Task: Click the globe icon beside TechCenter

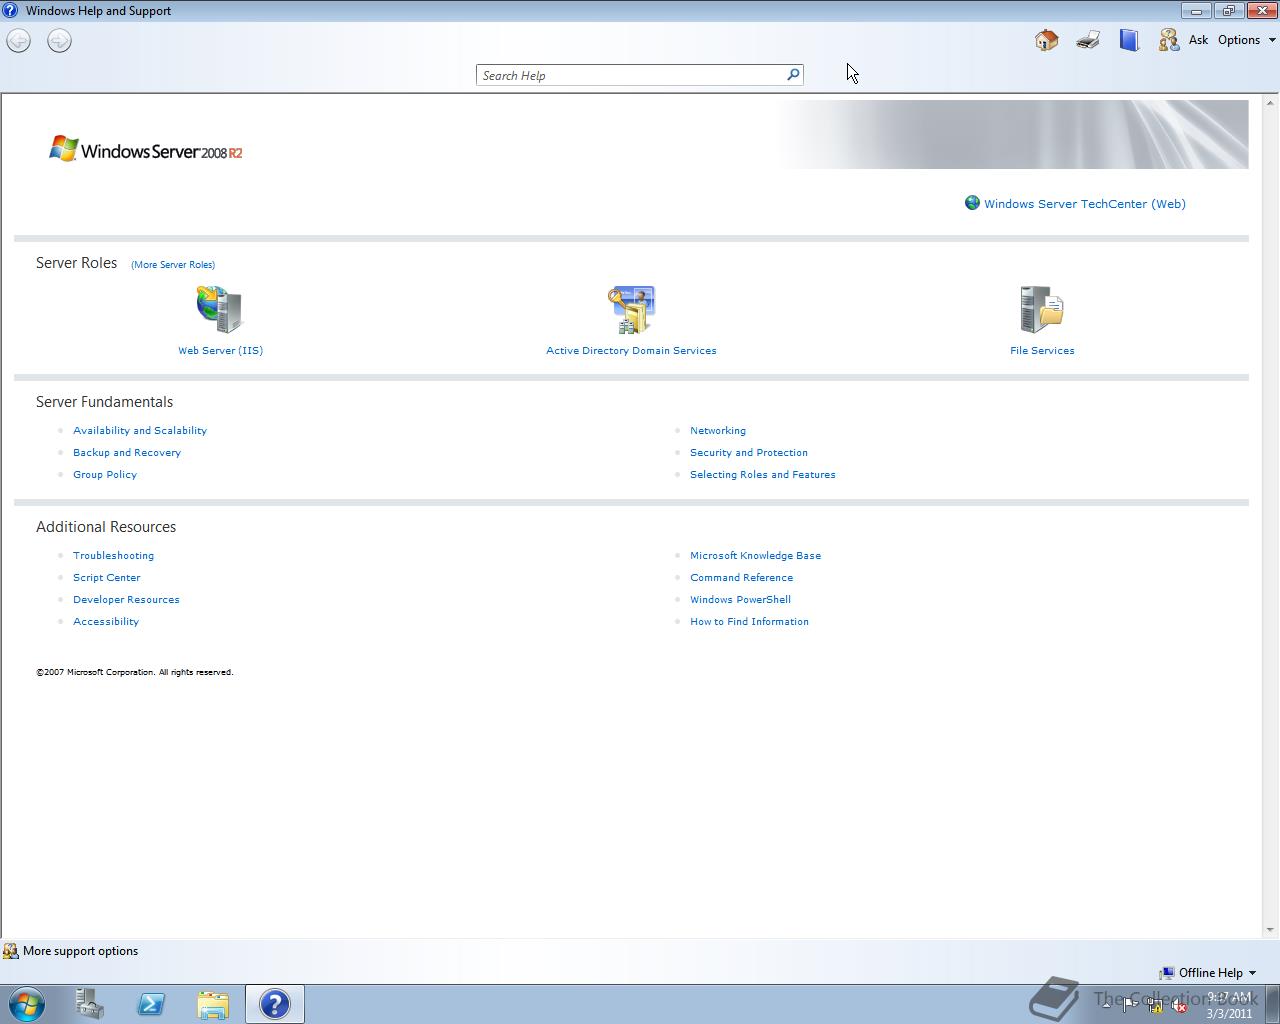Action: [x=972, y=203]
